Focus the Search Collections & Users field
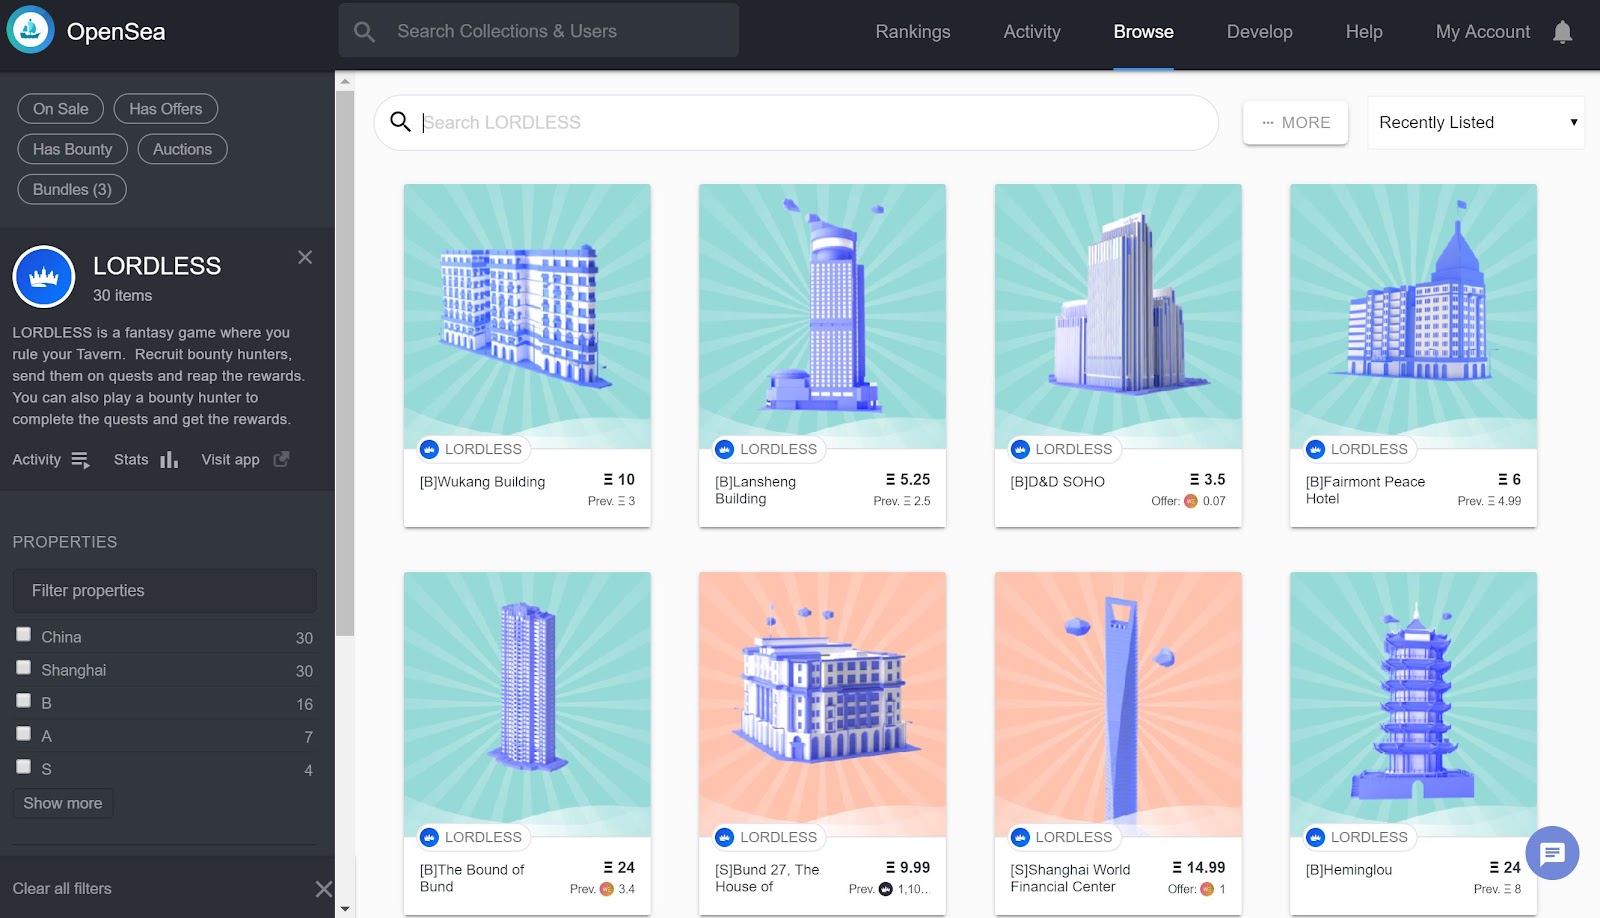The image size is (1600, 918). [539, 31]
